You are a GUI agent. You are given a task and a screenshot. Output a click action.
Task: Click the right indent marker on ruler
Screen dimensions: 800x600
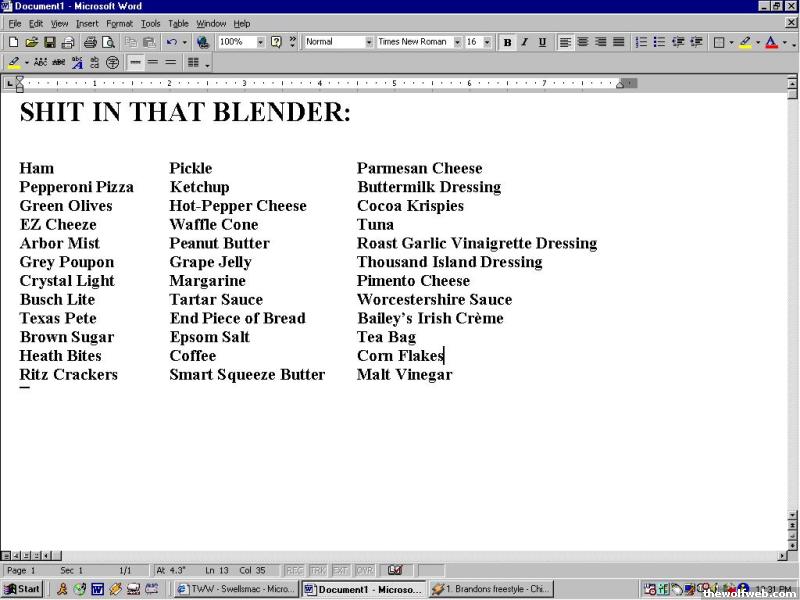(620, 84)
